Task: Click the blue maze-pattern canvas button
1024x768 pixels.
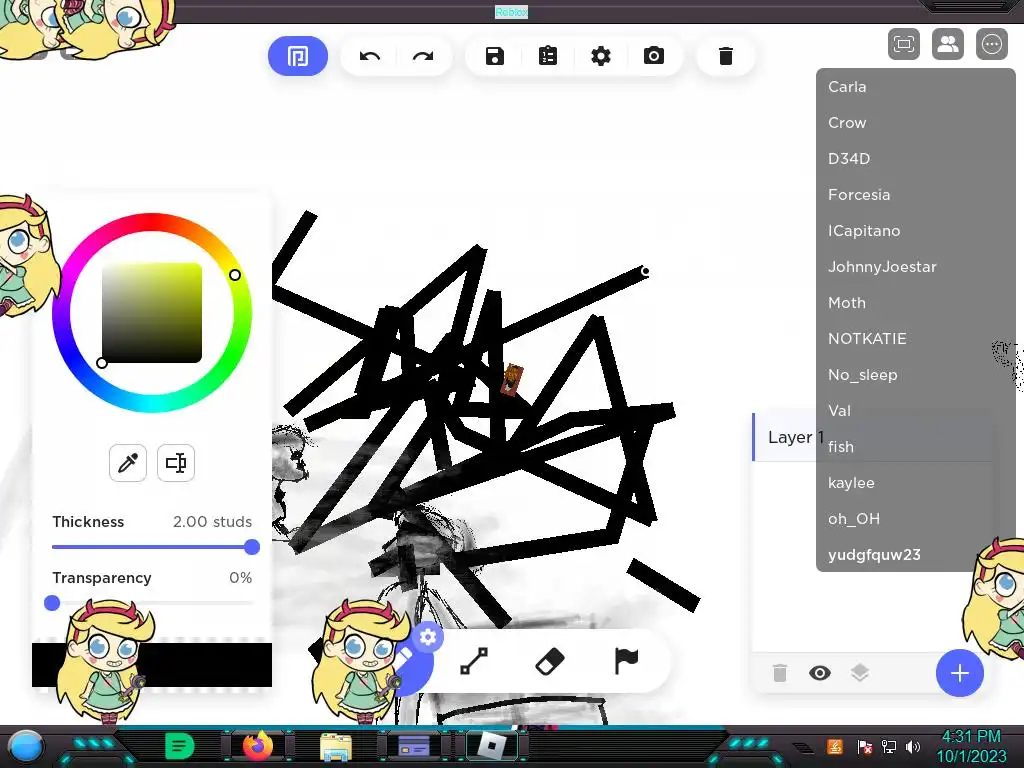Action: [298, 56]
